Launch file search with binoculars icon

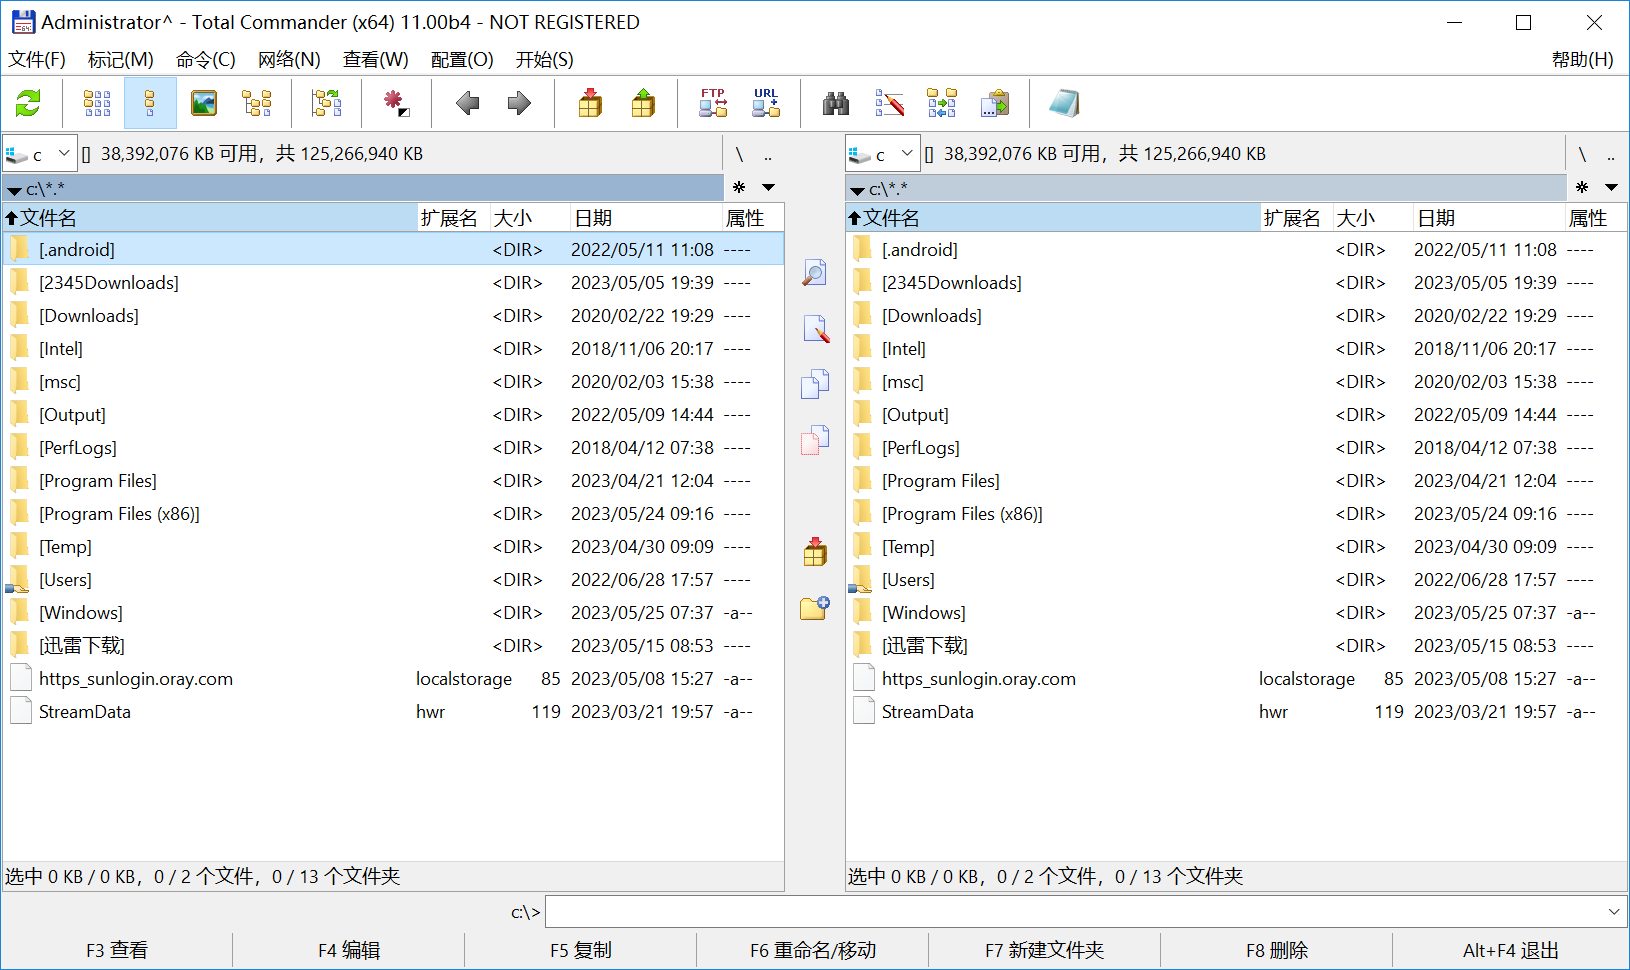click(x=836, y=103)
